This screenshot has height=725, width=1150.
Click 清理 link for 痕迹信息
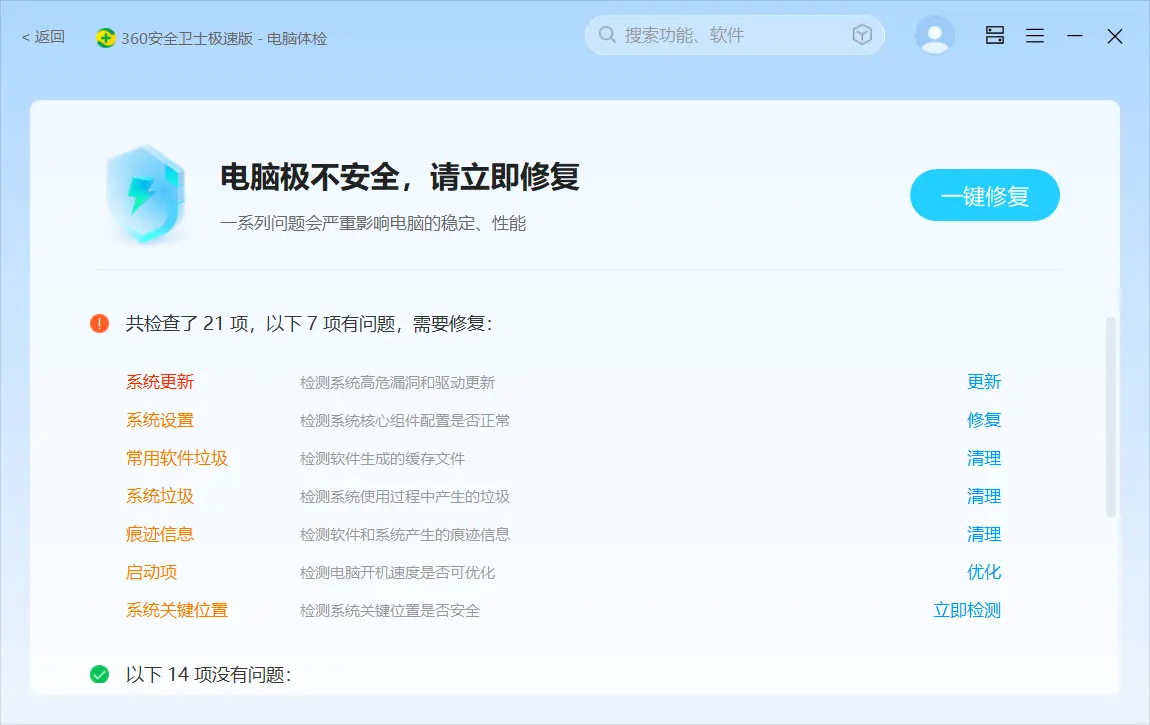point(984,534)
